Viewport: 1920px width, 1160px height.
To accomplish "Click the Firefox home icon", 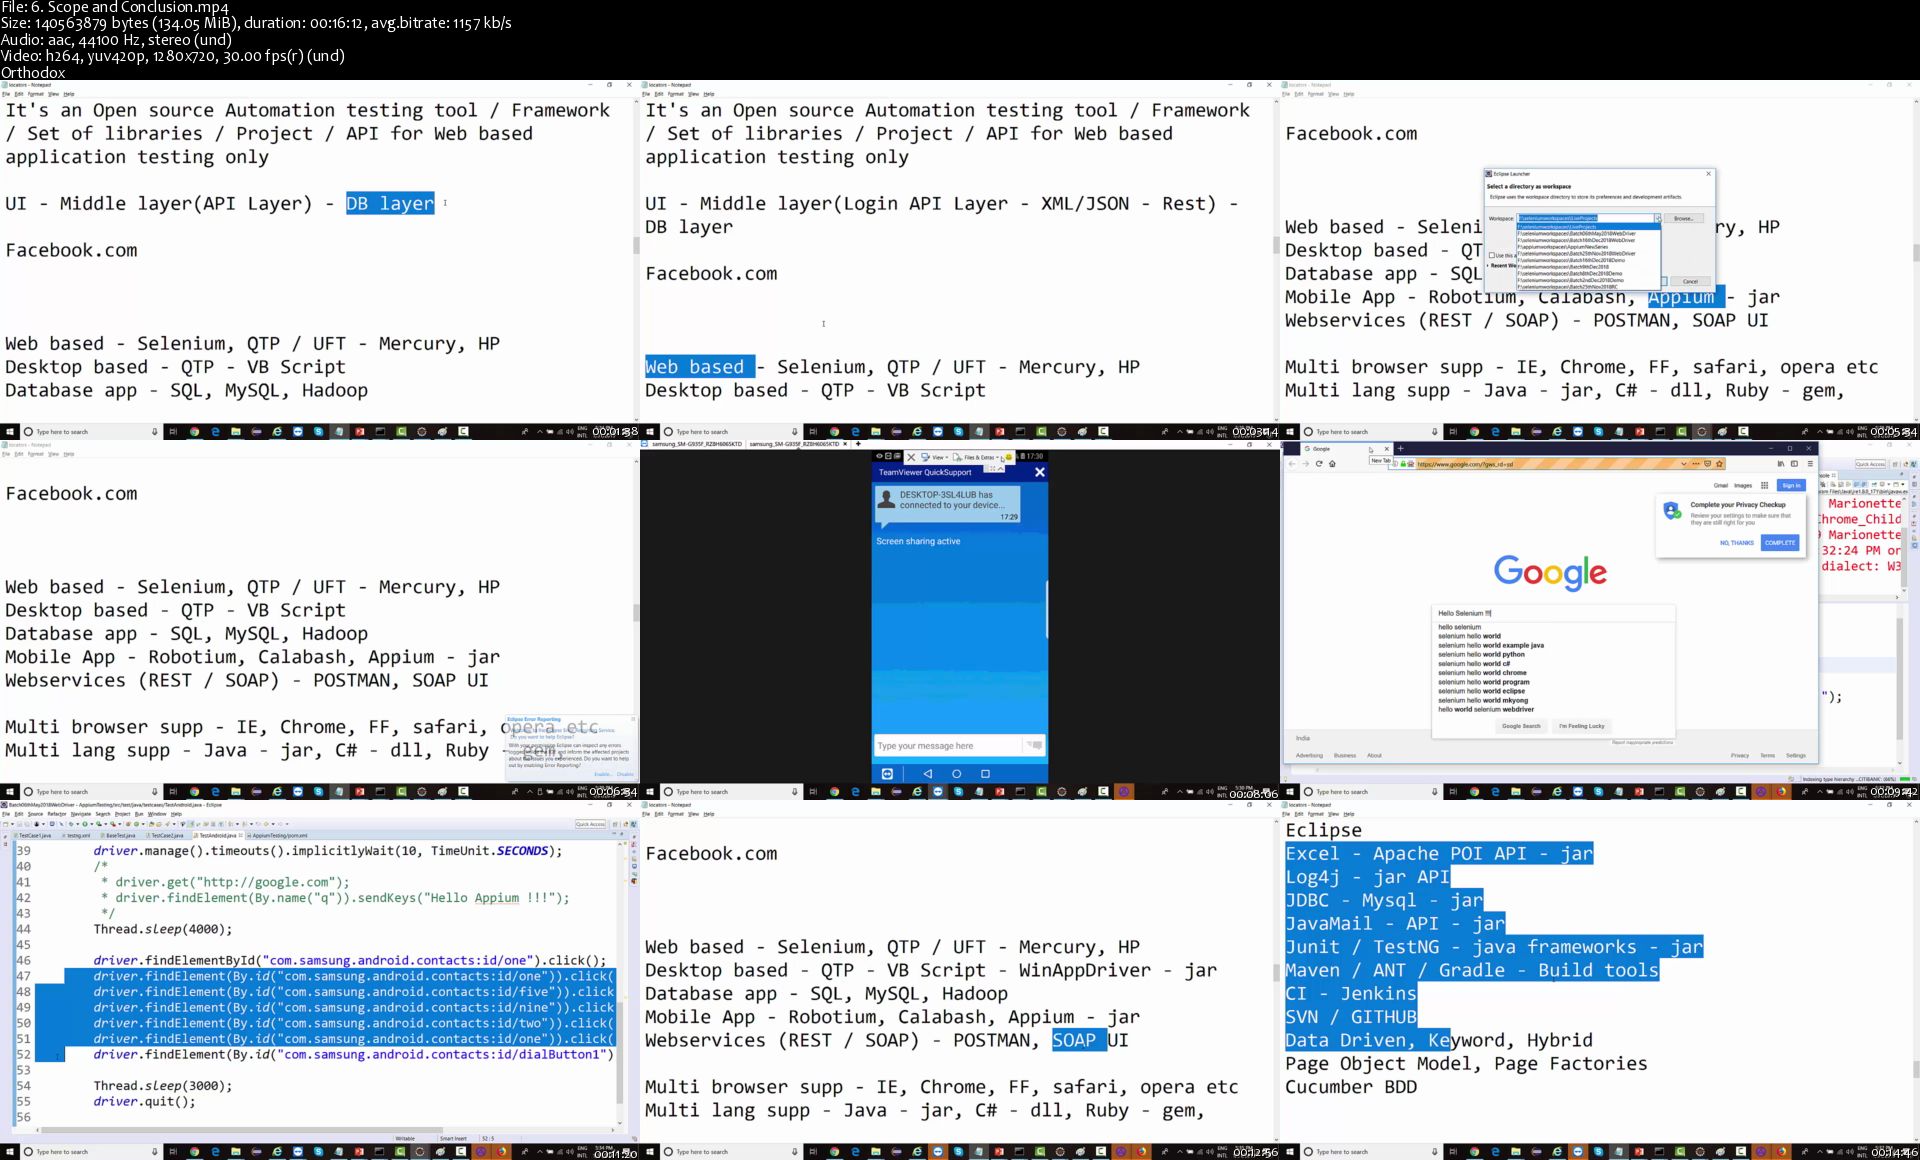I will click(1332, 464).
